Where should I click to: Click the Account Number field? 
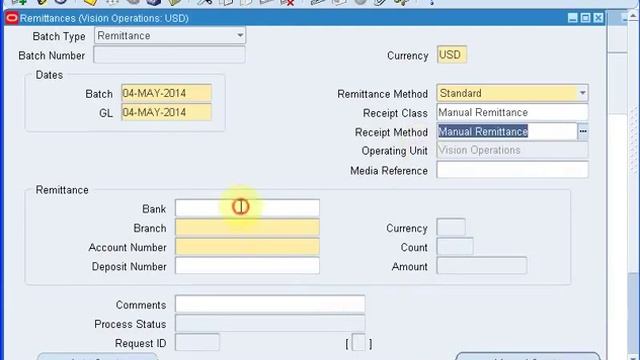click(x=247, y=247)
